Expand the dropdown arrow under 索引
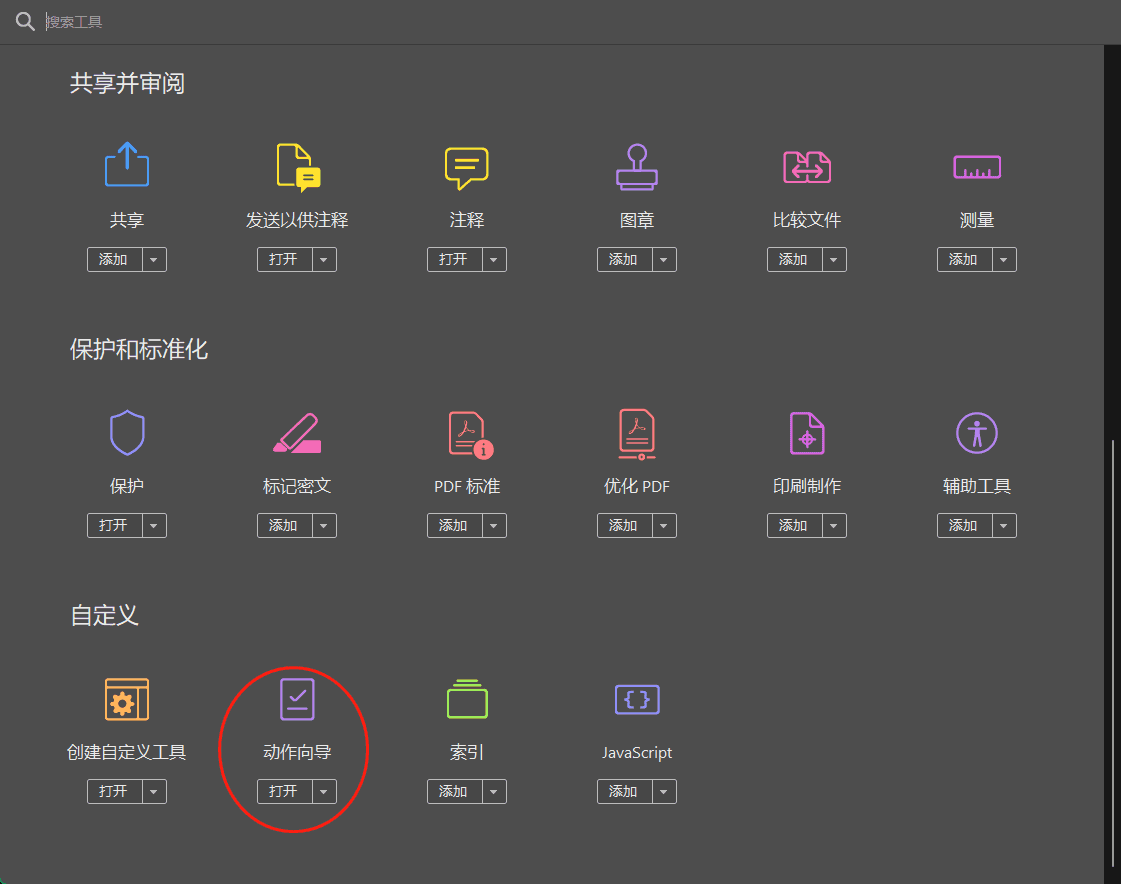The image size is (1121, 884). point(493,792)
